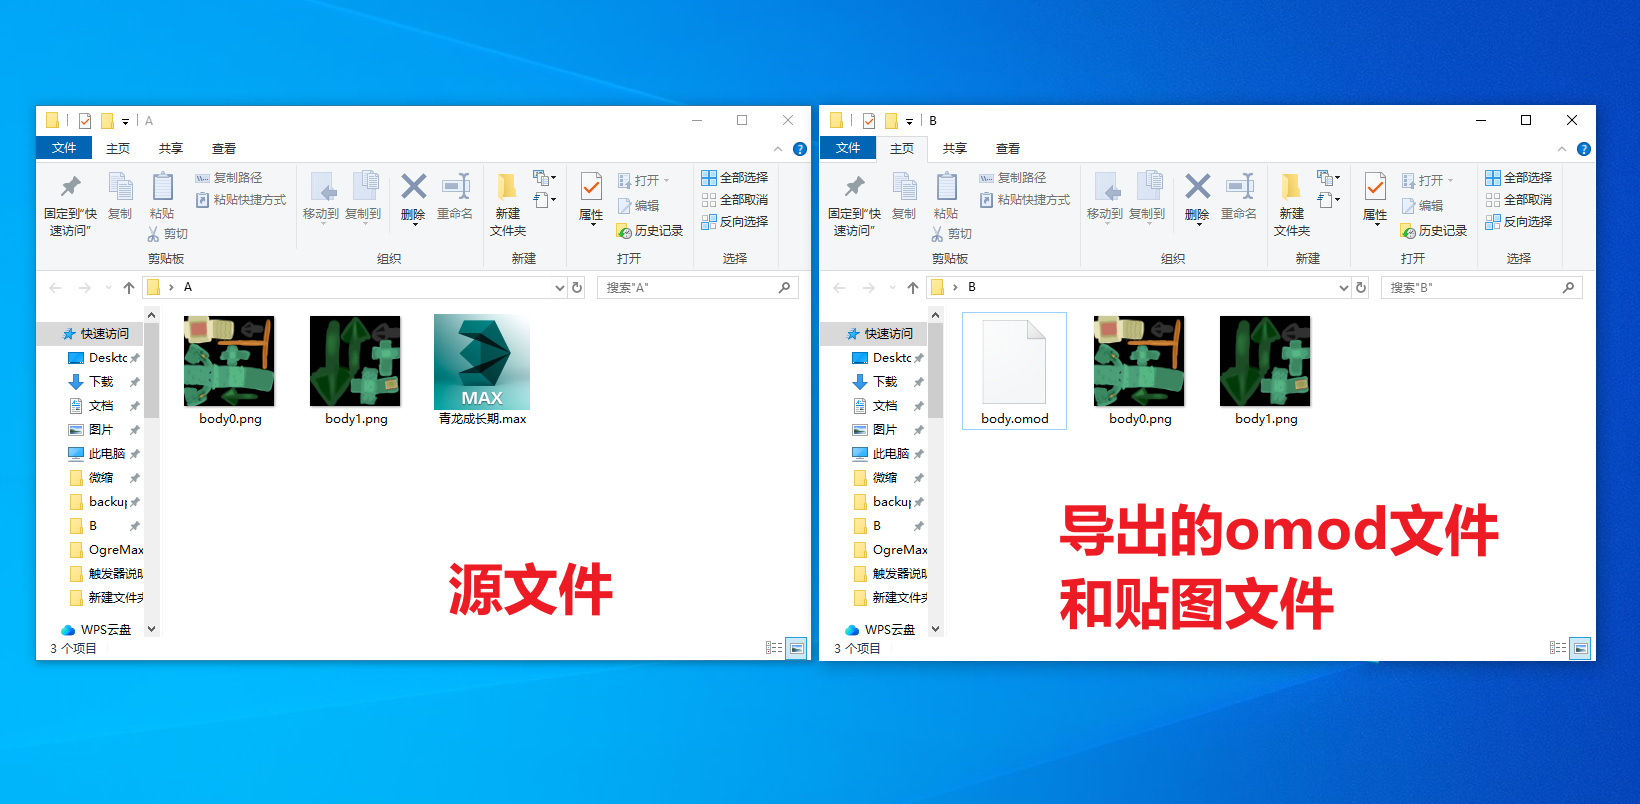The height and width of the screenshot is (804, 1640).
Task: Collapse the ribbon in window A
Action: pyautogui.click(x=778, y=149)
